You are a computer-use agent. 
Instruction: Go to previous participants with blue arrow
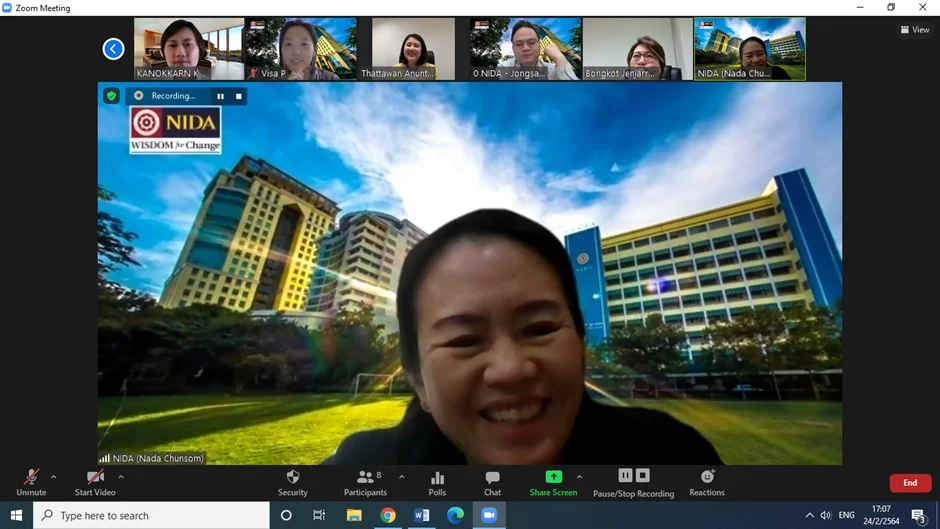coord(113,49)
